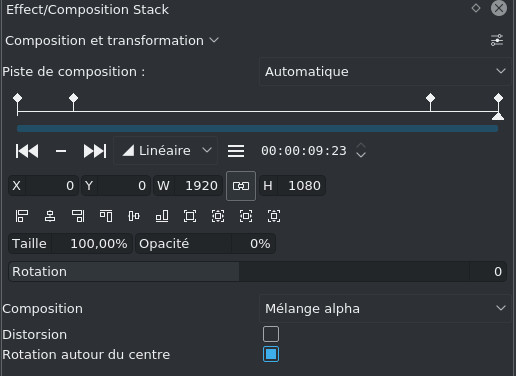Click the Rotation slider bar
The image size is (516, 376).
(257, 272)
